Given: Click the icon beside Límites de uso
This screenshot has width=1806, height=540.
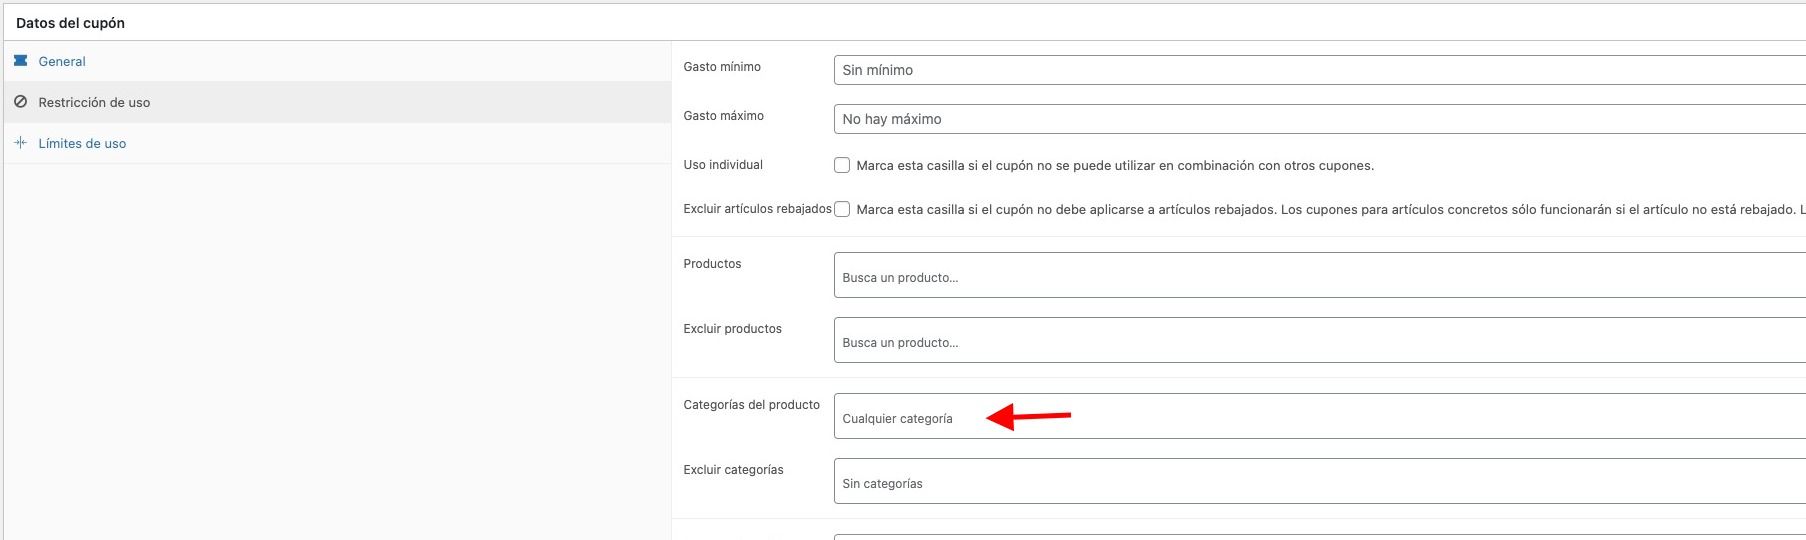Looking at the screenshot, I should (x=20, y=143).
